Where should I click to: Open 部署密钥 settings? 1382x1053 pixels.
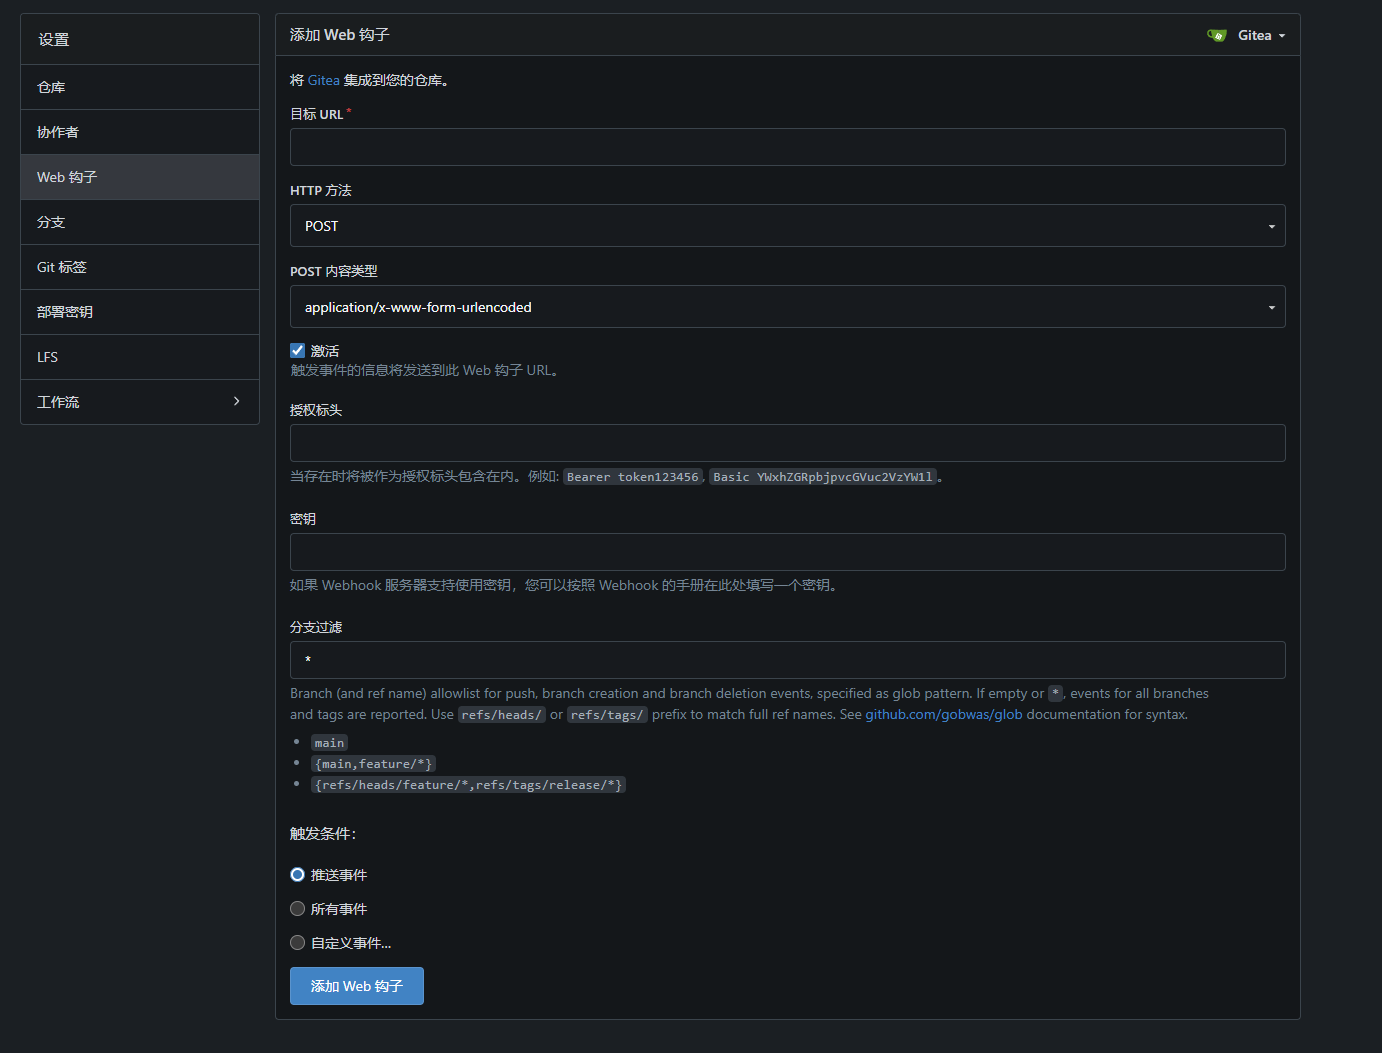140,312
